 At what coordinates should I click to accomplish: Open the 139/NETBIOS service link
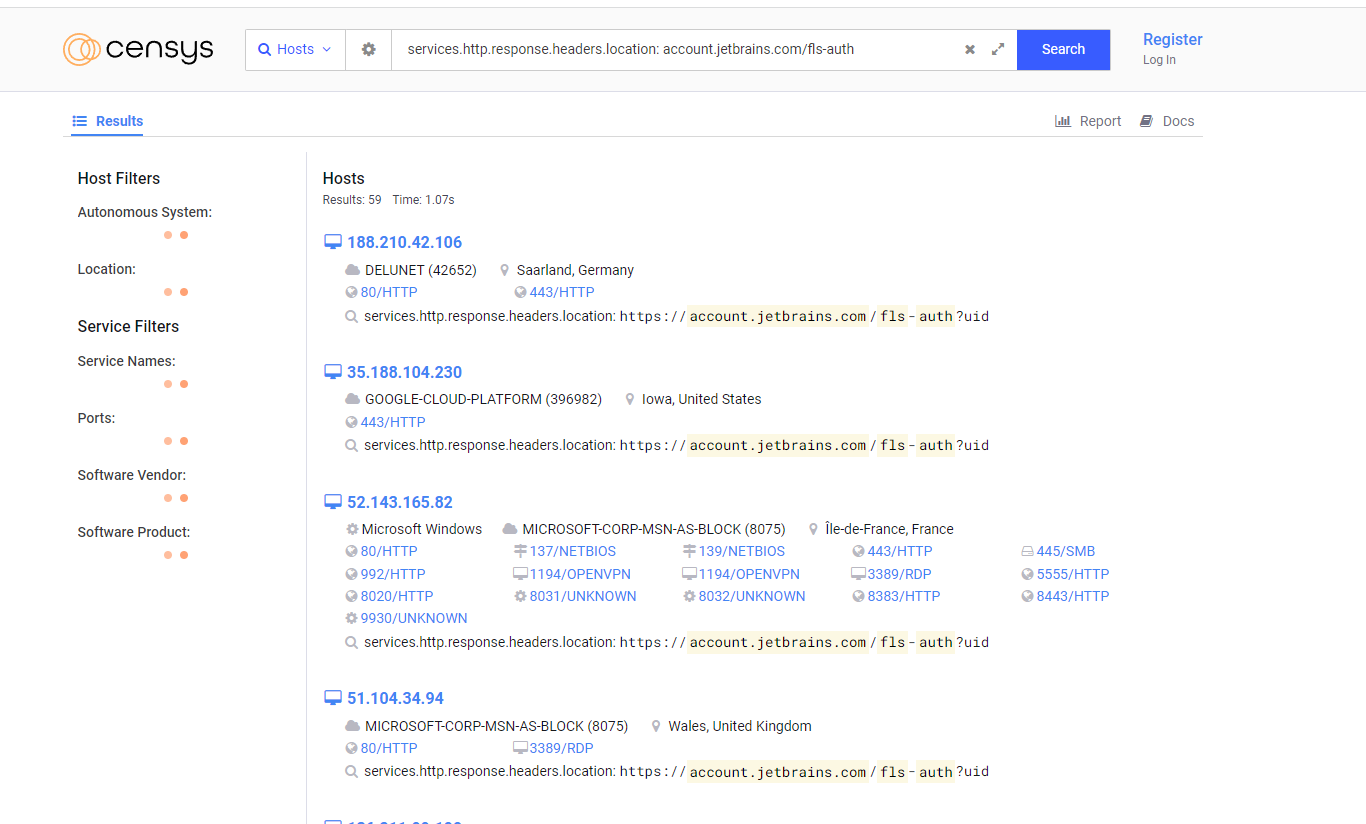click(742, 551)
